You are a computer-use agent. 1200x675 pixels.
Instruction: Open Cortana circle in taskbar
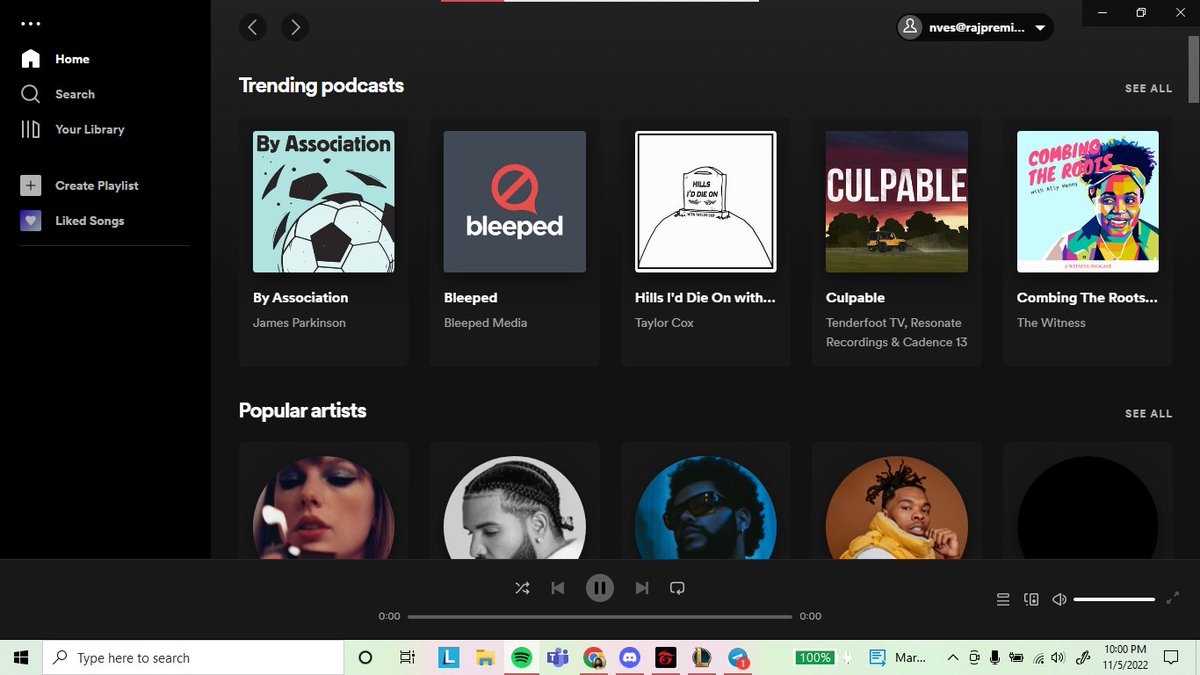(x=365, y=658)
